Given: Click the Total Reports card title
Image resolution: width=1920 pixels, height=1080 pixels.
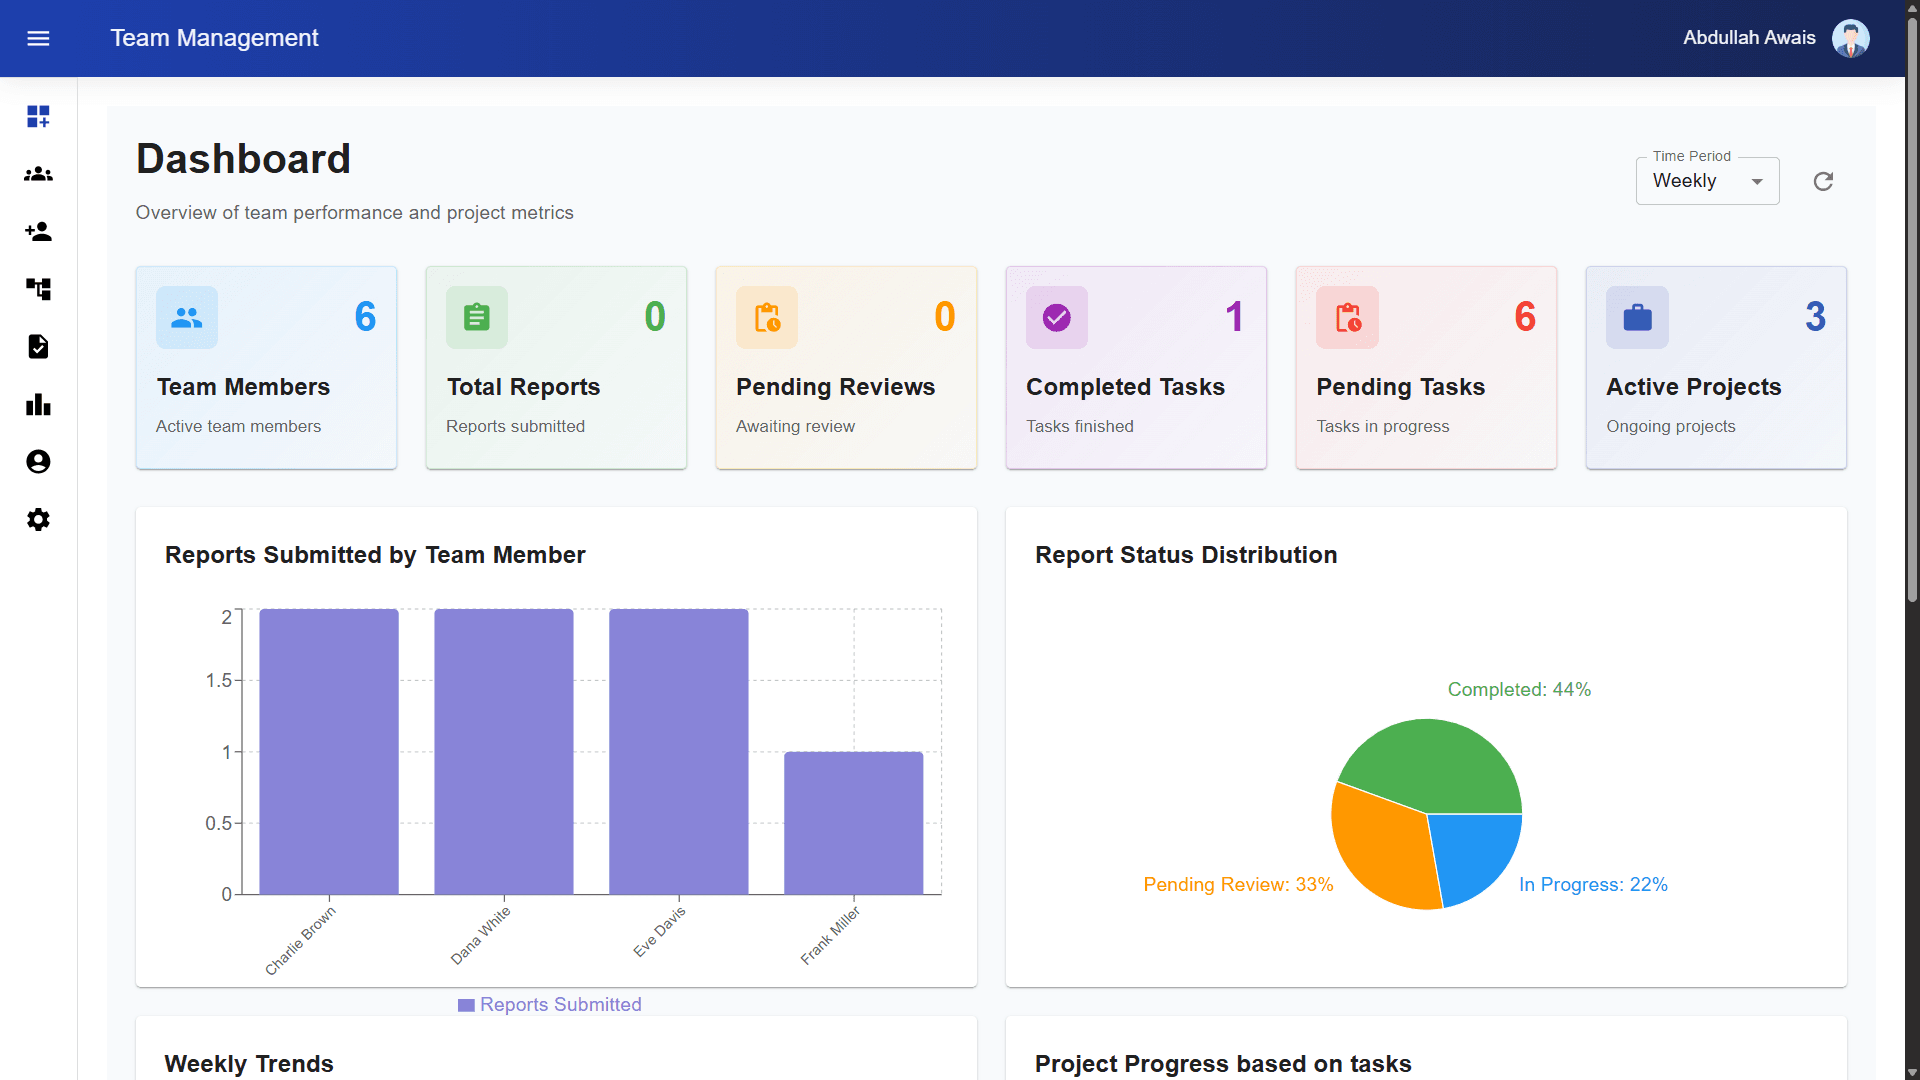Looking at the screenshot, I should coord(523,387).
